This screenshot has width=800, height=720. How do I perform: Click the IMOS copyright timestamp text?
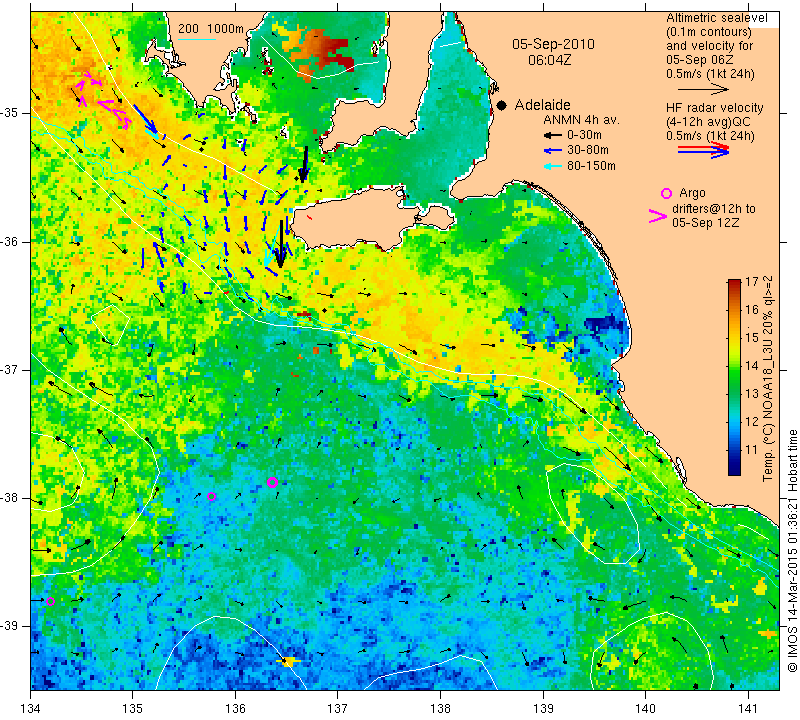pos(792,550)
